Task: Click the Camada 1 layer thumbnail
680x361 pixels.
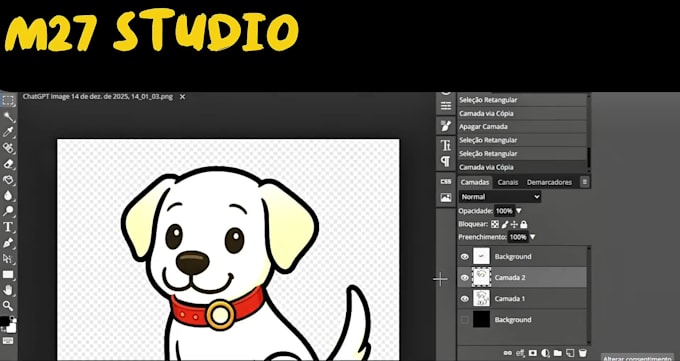Action: pos(481,299)
